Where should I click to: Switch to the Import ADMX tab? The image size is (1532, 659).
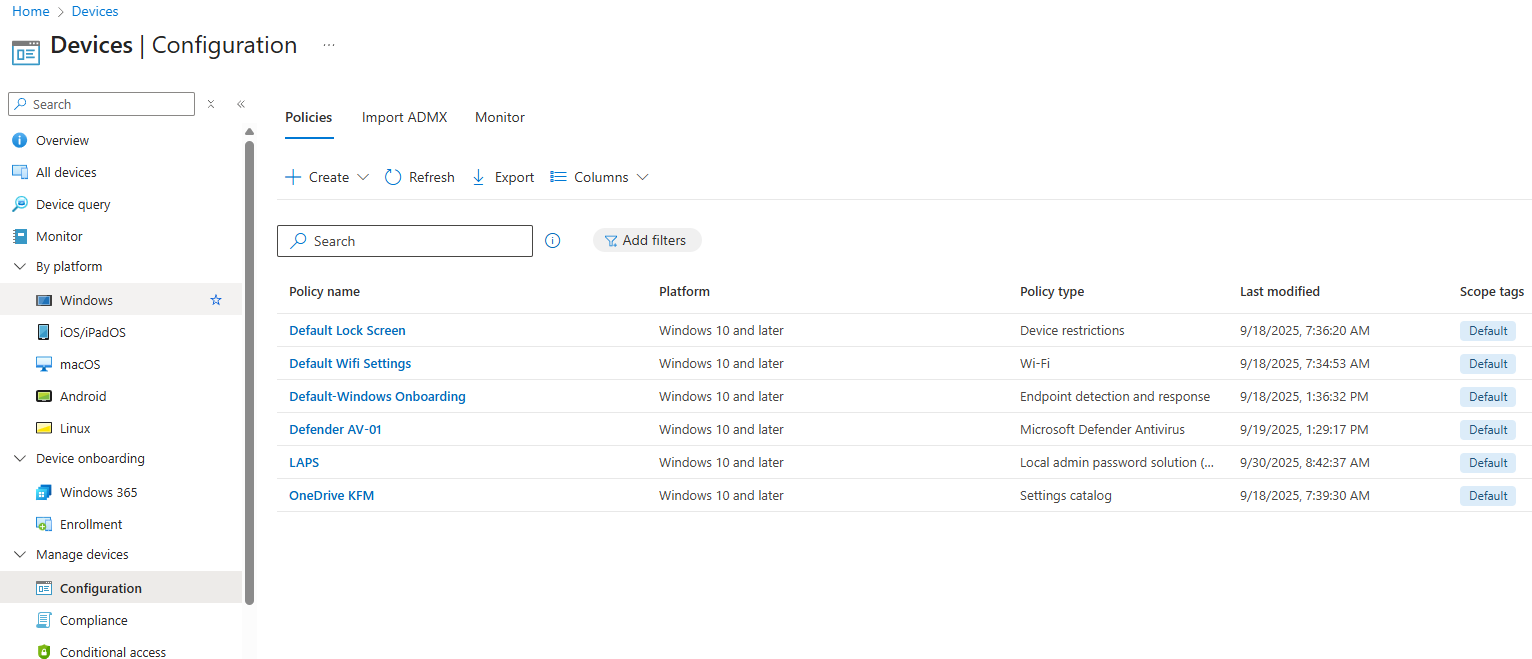404,117
